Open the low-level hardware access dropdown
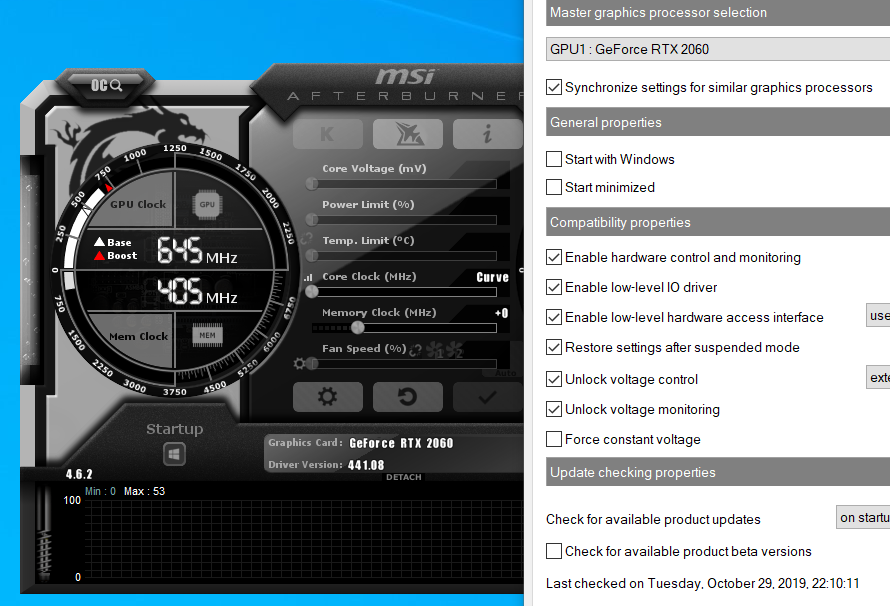This screenshot has width=890, height=606. click(x=878, y=315)
